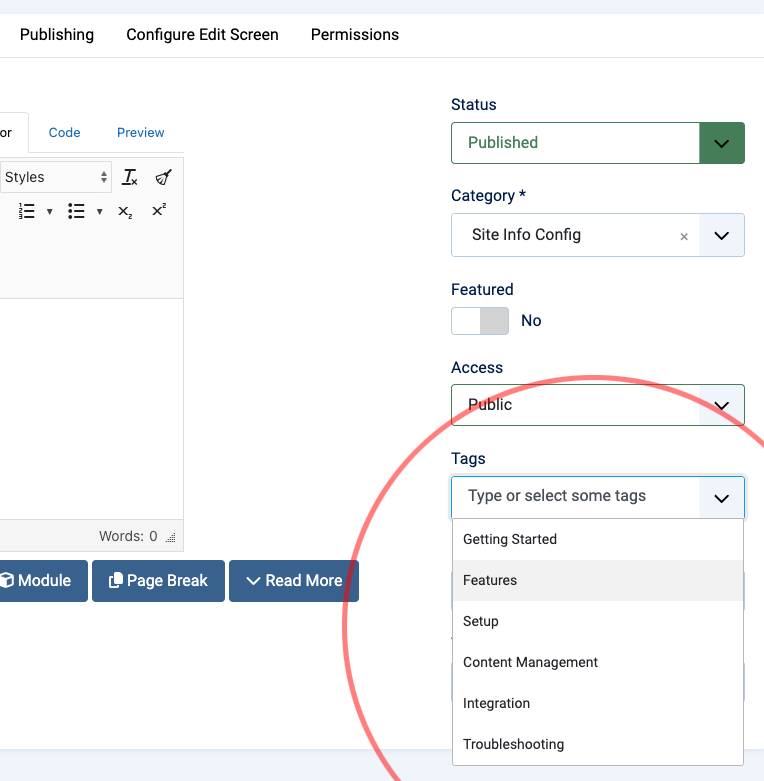This screenshot has width=764, height=781.
Task: Click the clear formatting icon
Action: click(129, 177)
